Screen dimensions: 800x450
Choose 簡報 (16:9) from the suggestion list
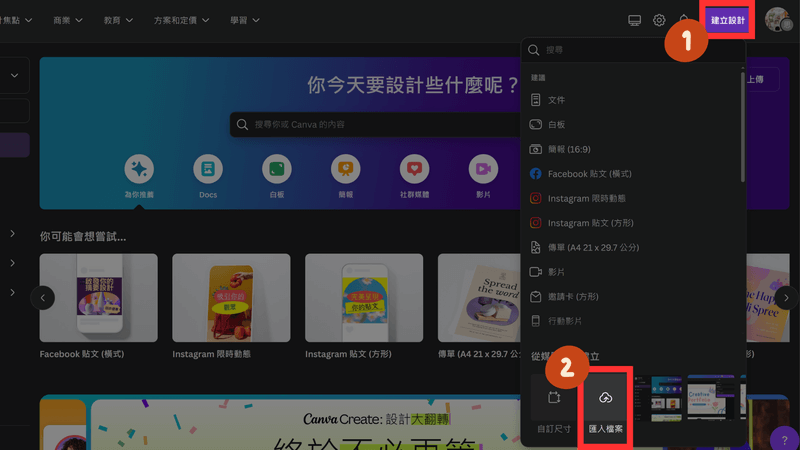pyautogui.click(x=570, y=149)
